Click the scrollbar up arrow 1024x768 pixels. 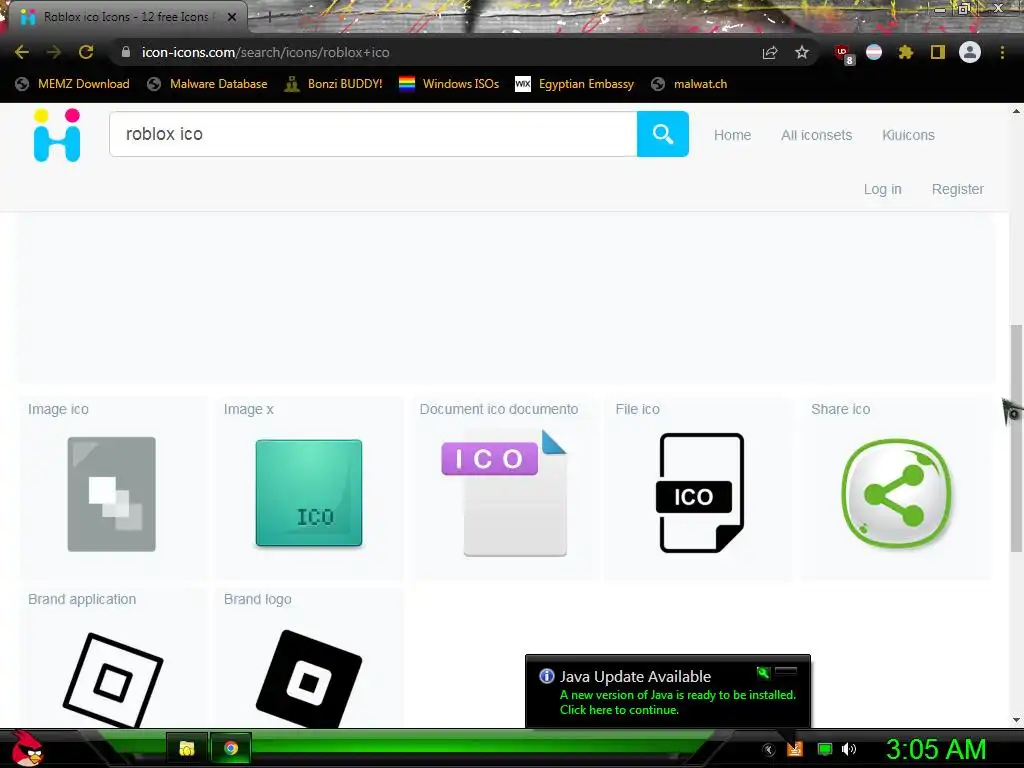(1016, 112)
